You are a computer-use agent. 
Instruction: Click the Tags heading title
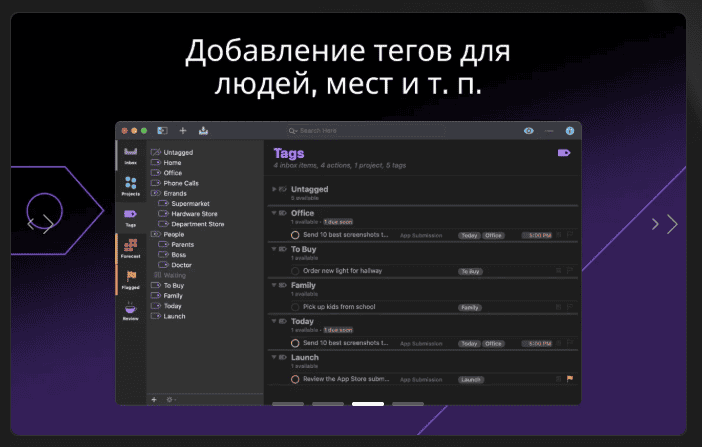coord(289,153)
